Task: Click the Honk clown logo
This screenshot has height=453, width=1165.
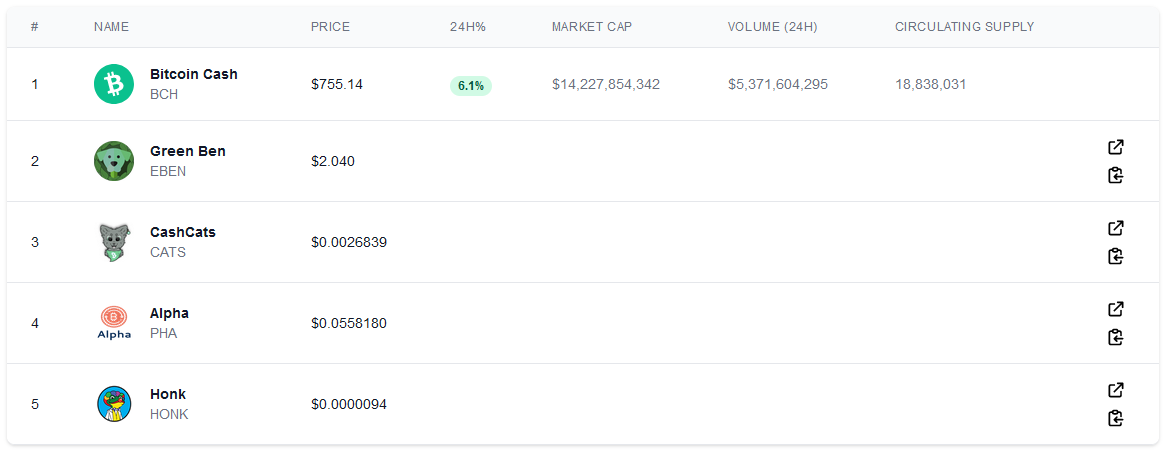Action: pyautogui.click(x=114, y=404)
